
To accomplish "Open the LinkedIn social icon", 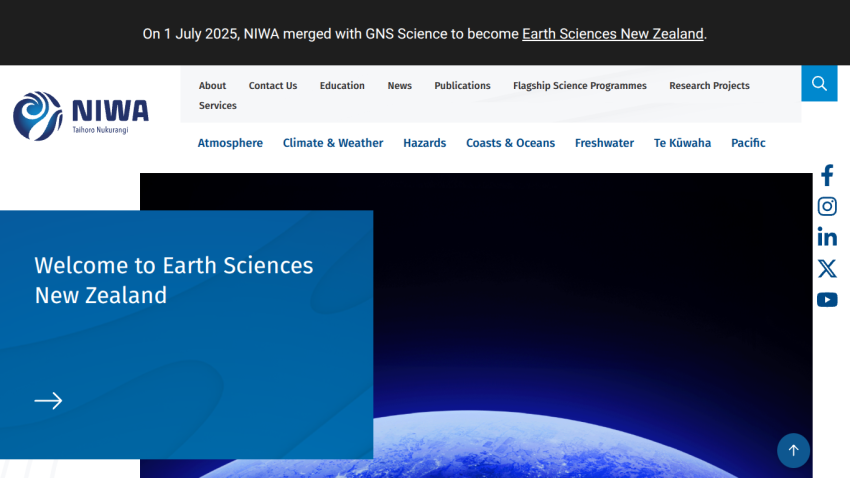I will [x=827, y=237].
